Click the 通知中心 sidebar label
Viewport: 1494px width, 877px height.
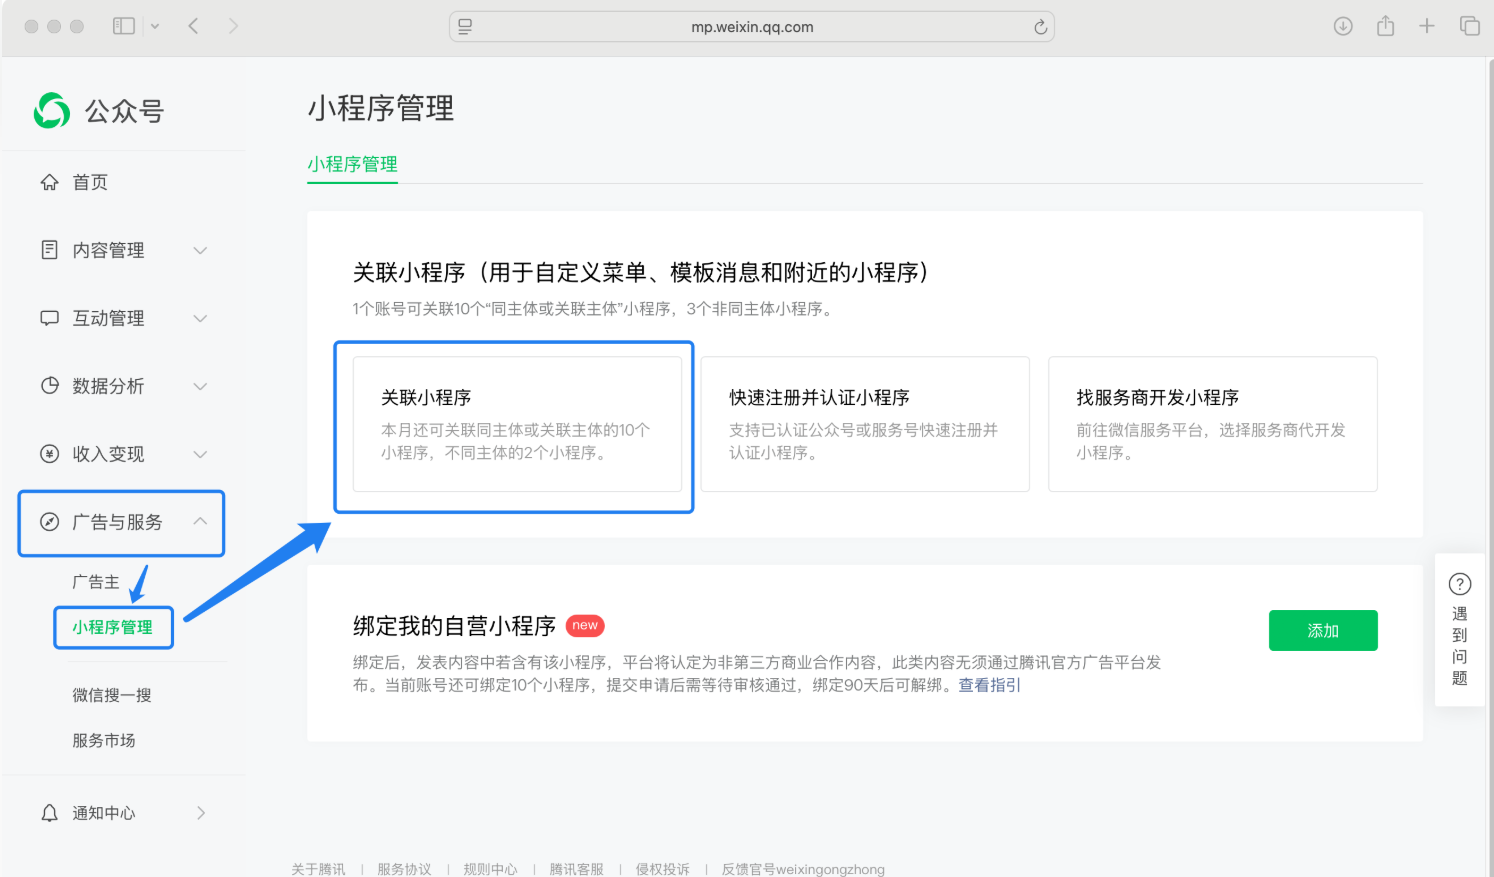(104, 813)
